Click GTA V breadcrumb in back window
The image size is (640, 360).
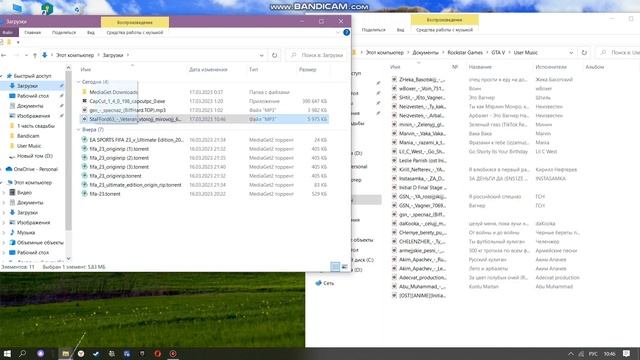pyautogui.click(x=498, y=53)
